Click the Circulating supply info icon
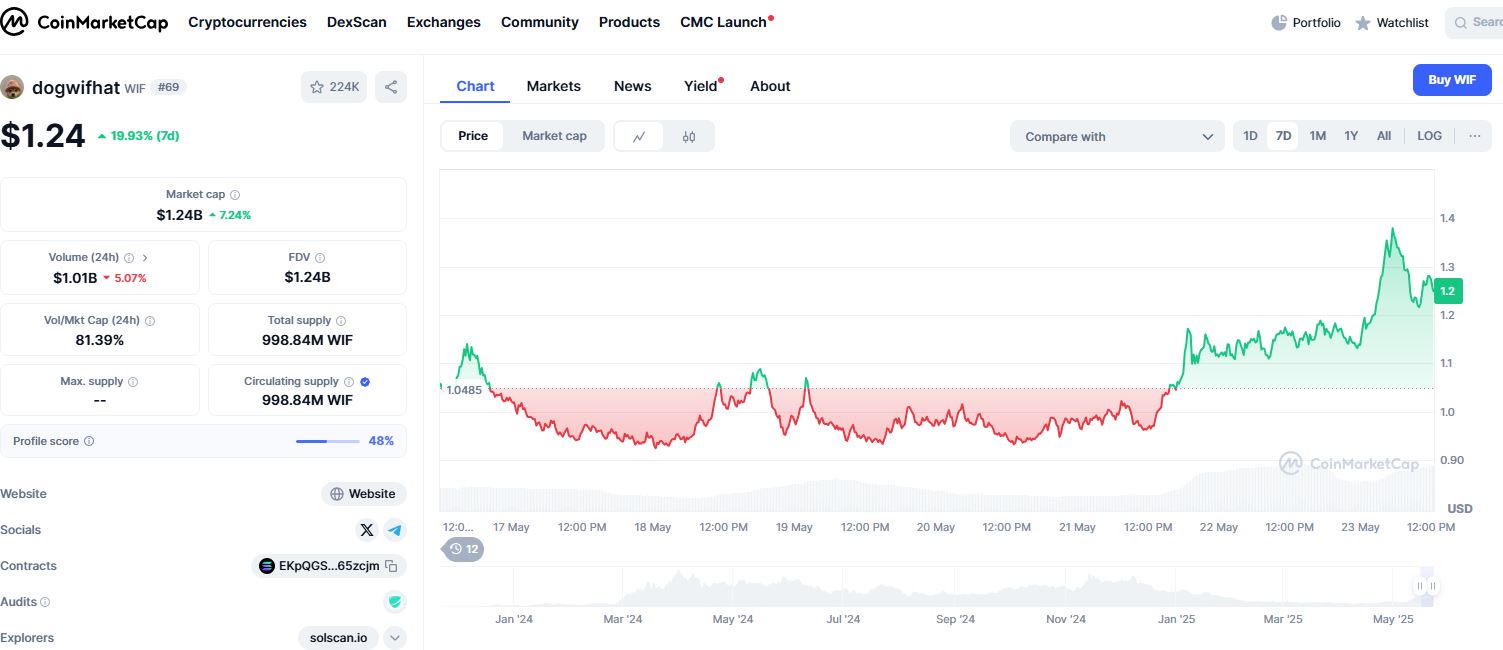 [348, 382]
